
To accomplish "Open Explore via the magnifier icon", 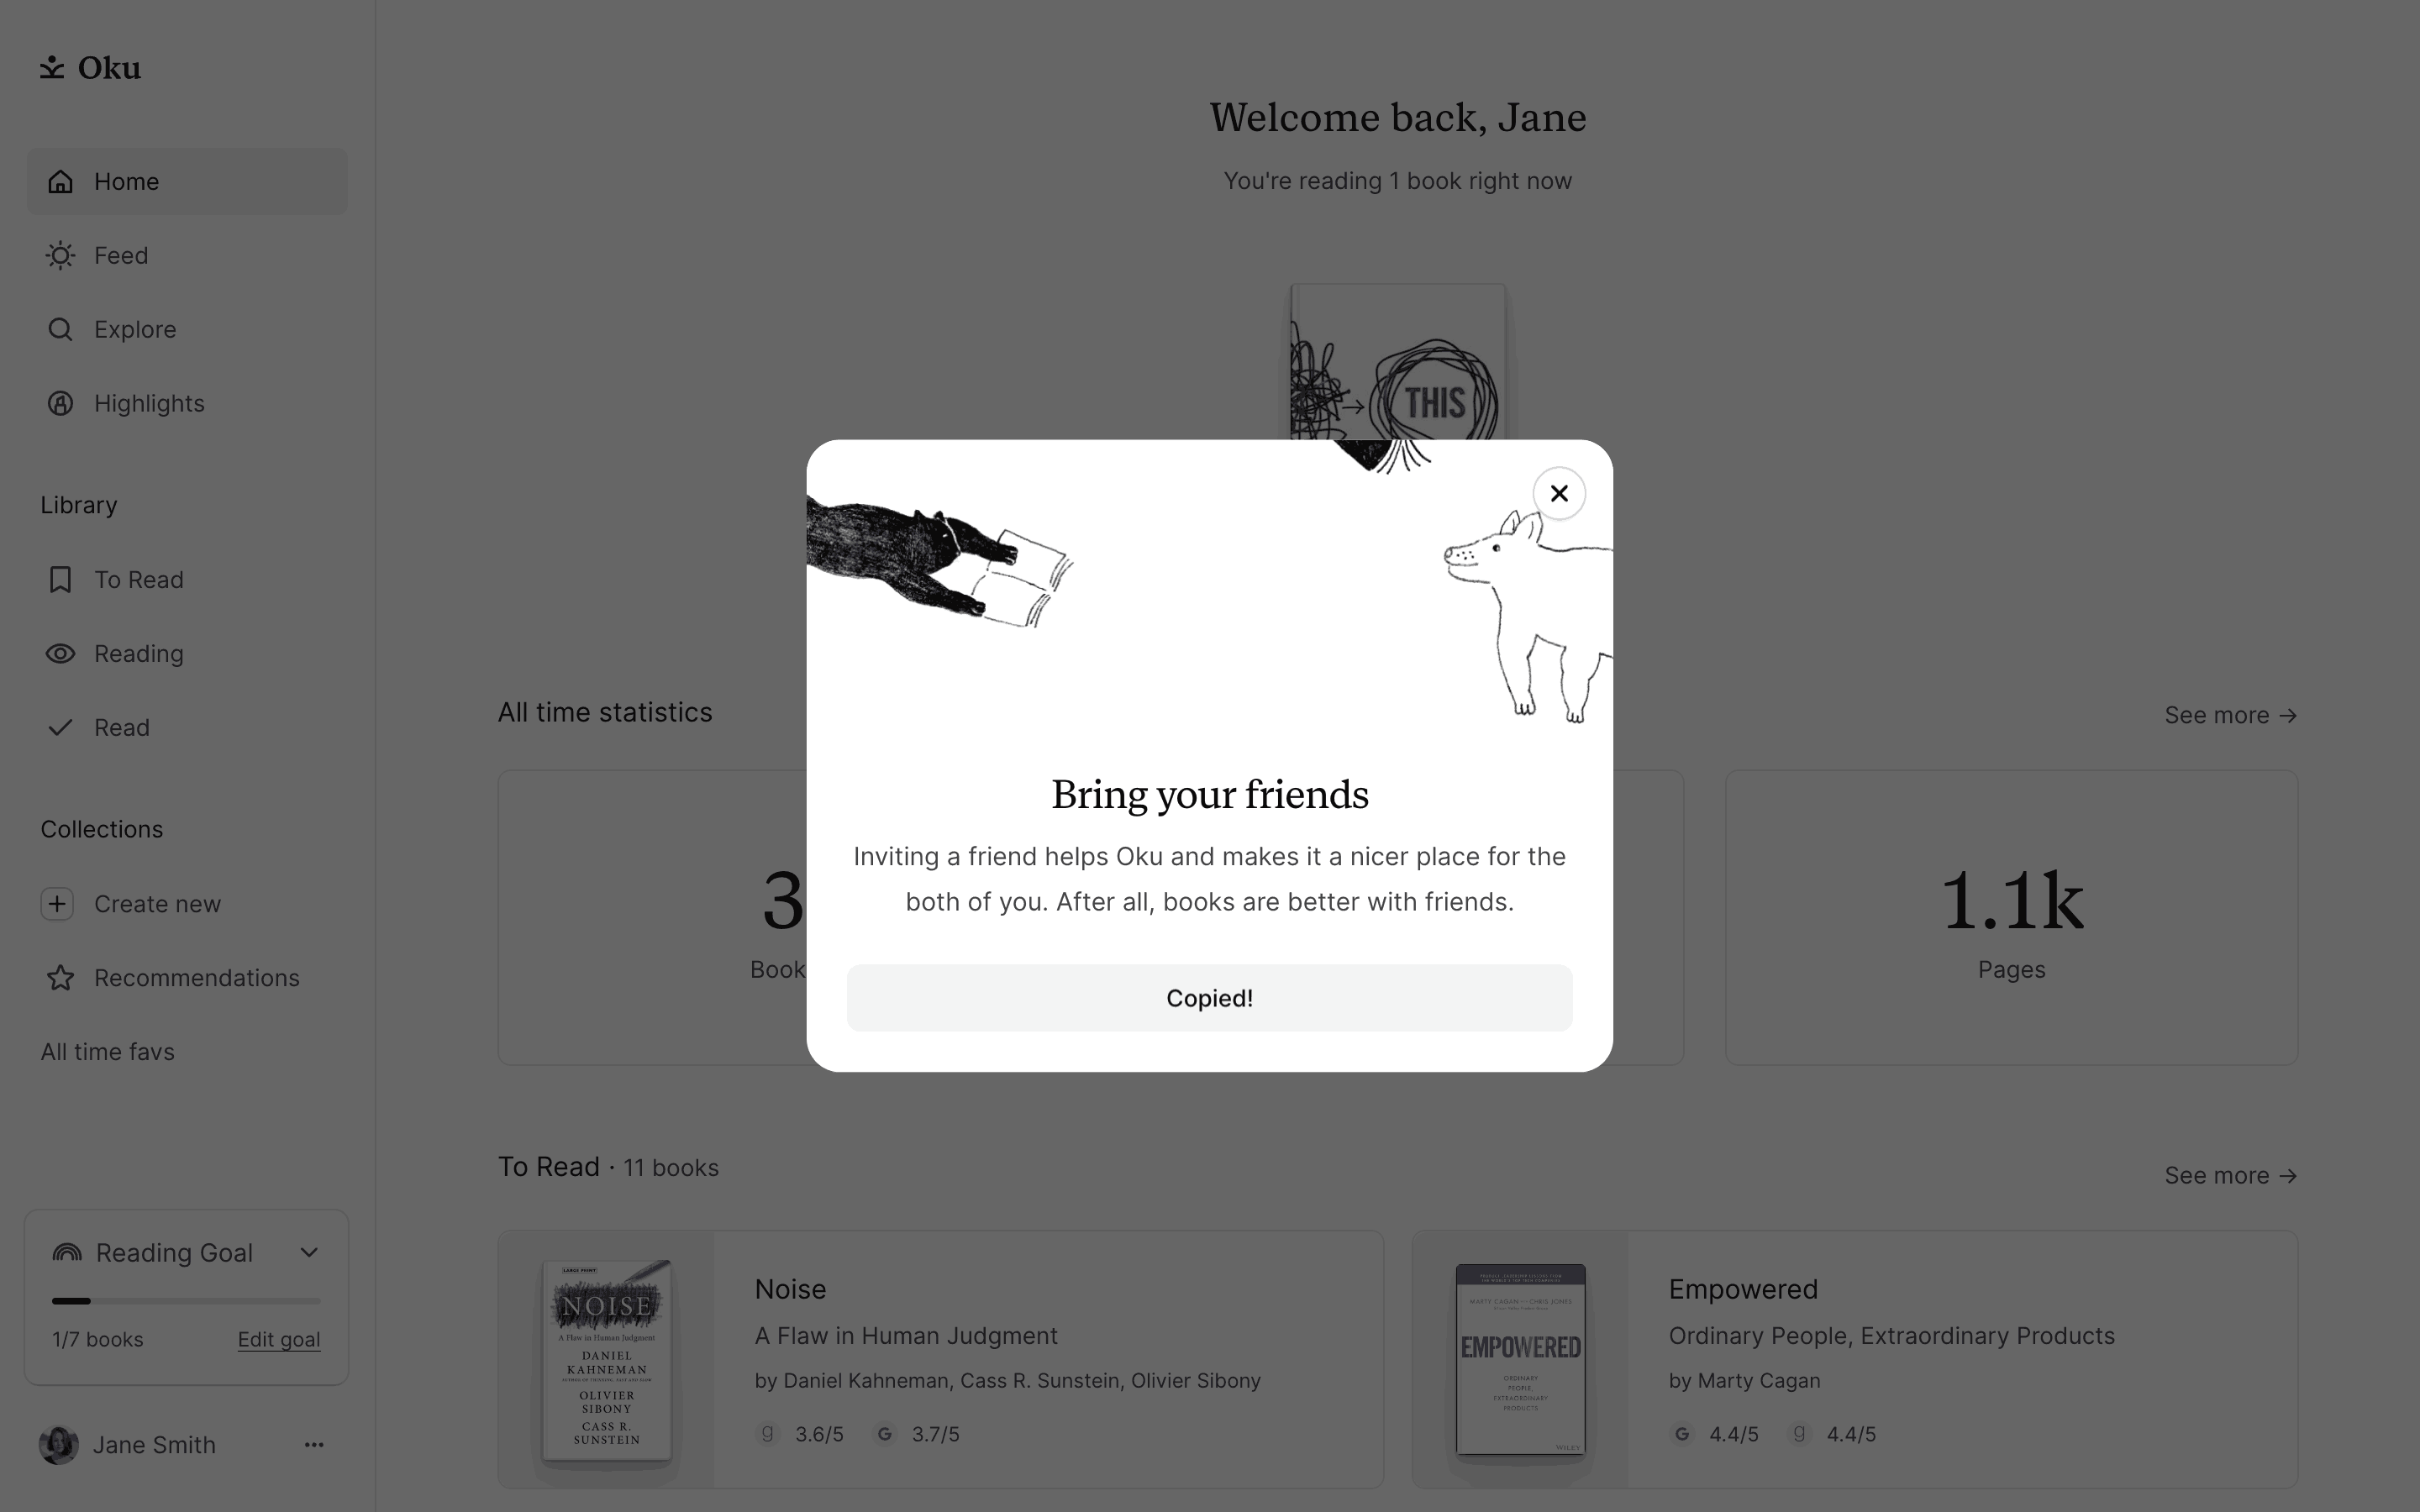I will (x=61, y=329).
